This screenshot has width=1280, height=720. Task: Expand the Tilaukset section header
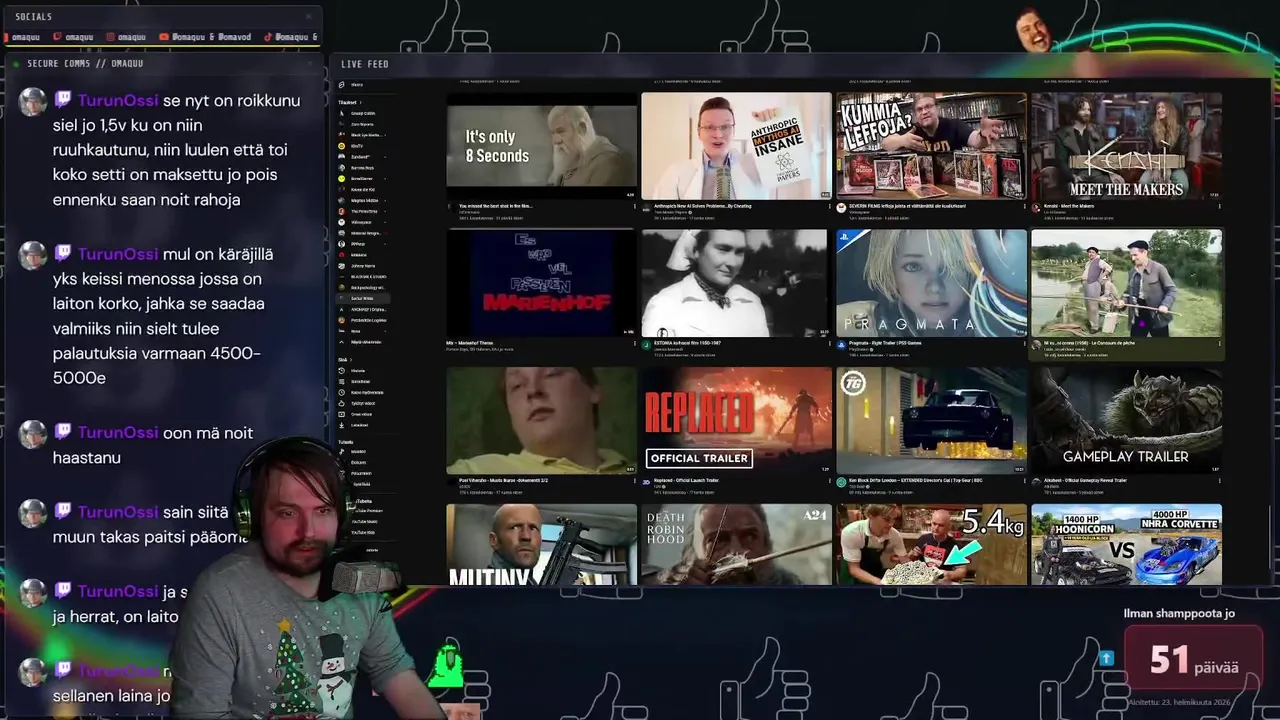(x=350, y=102)
